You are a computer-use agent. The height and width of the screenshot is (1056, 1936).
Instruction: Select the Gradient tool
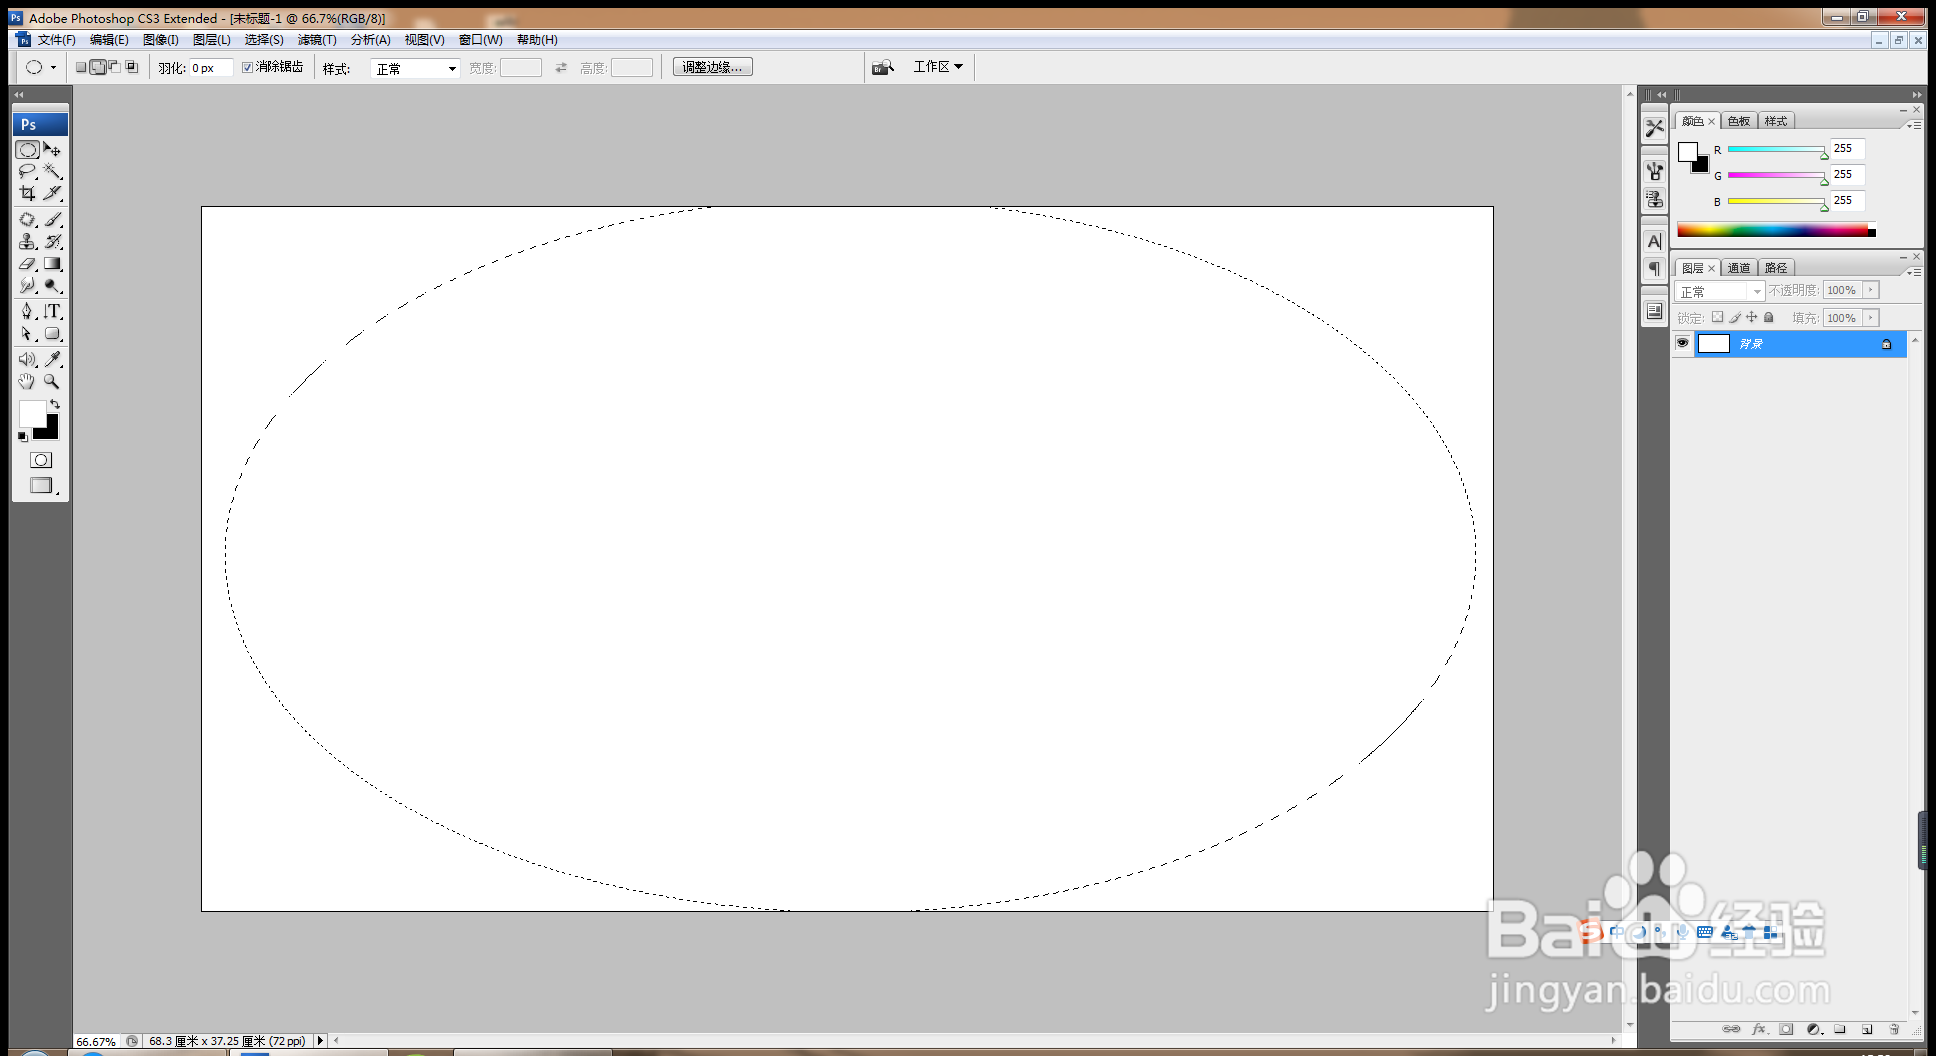[53, 264]
